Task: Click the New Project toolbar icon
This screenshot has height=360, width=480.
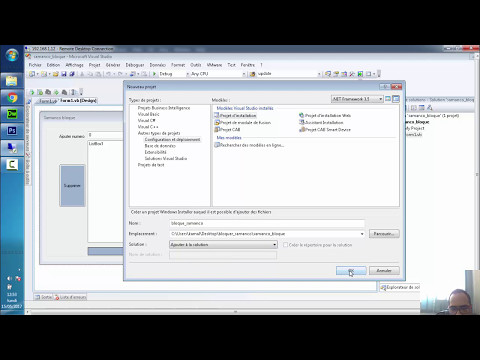Action: [x=32, y=74]
